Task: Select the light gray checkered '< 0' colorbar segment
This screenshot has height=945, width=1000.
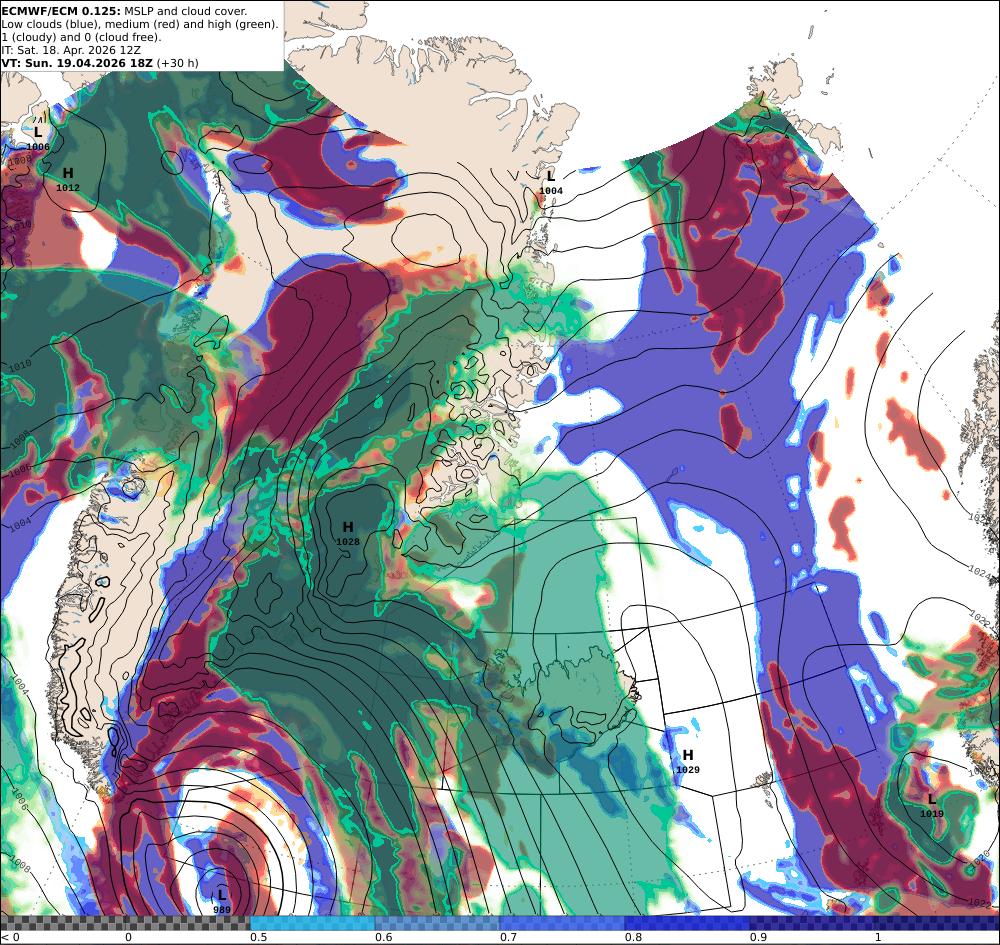Action: pos(62,923)
